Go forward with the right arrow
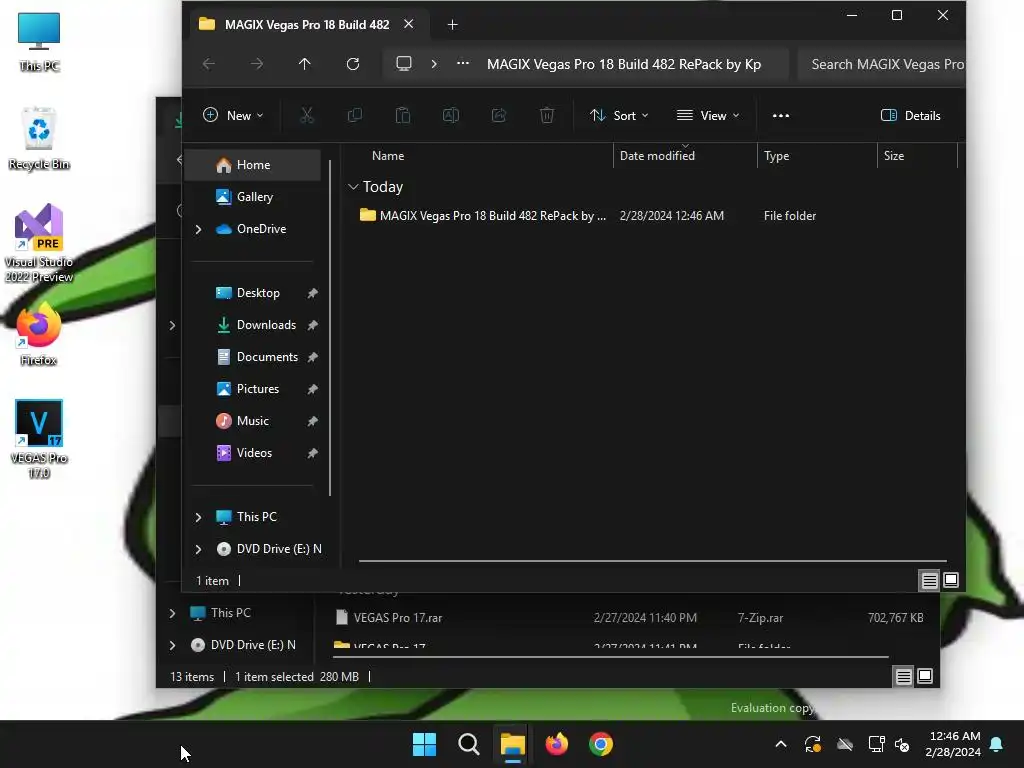Screen dimensions: 1024x768 point(257,64)
